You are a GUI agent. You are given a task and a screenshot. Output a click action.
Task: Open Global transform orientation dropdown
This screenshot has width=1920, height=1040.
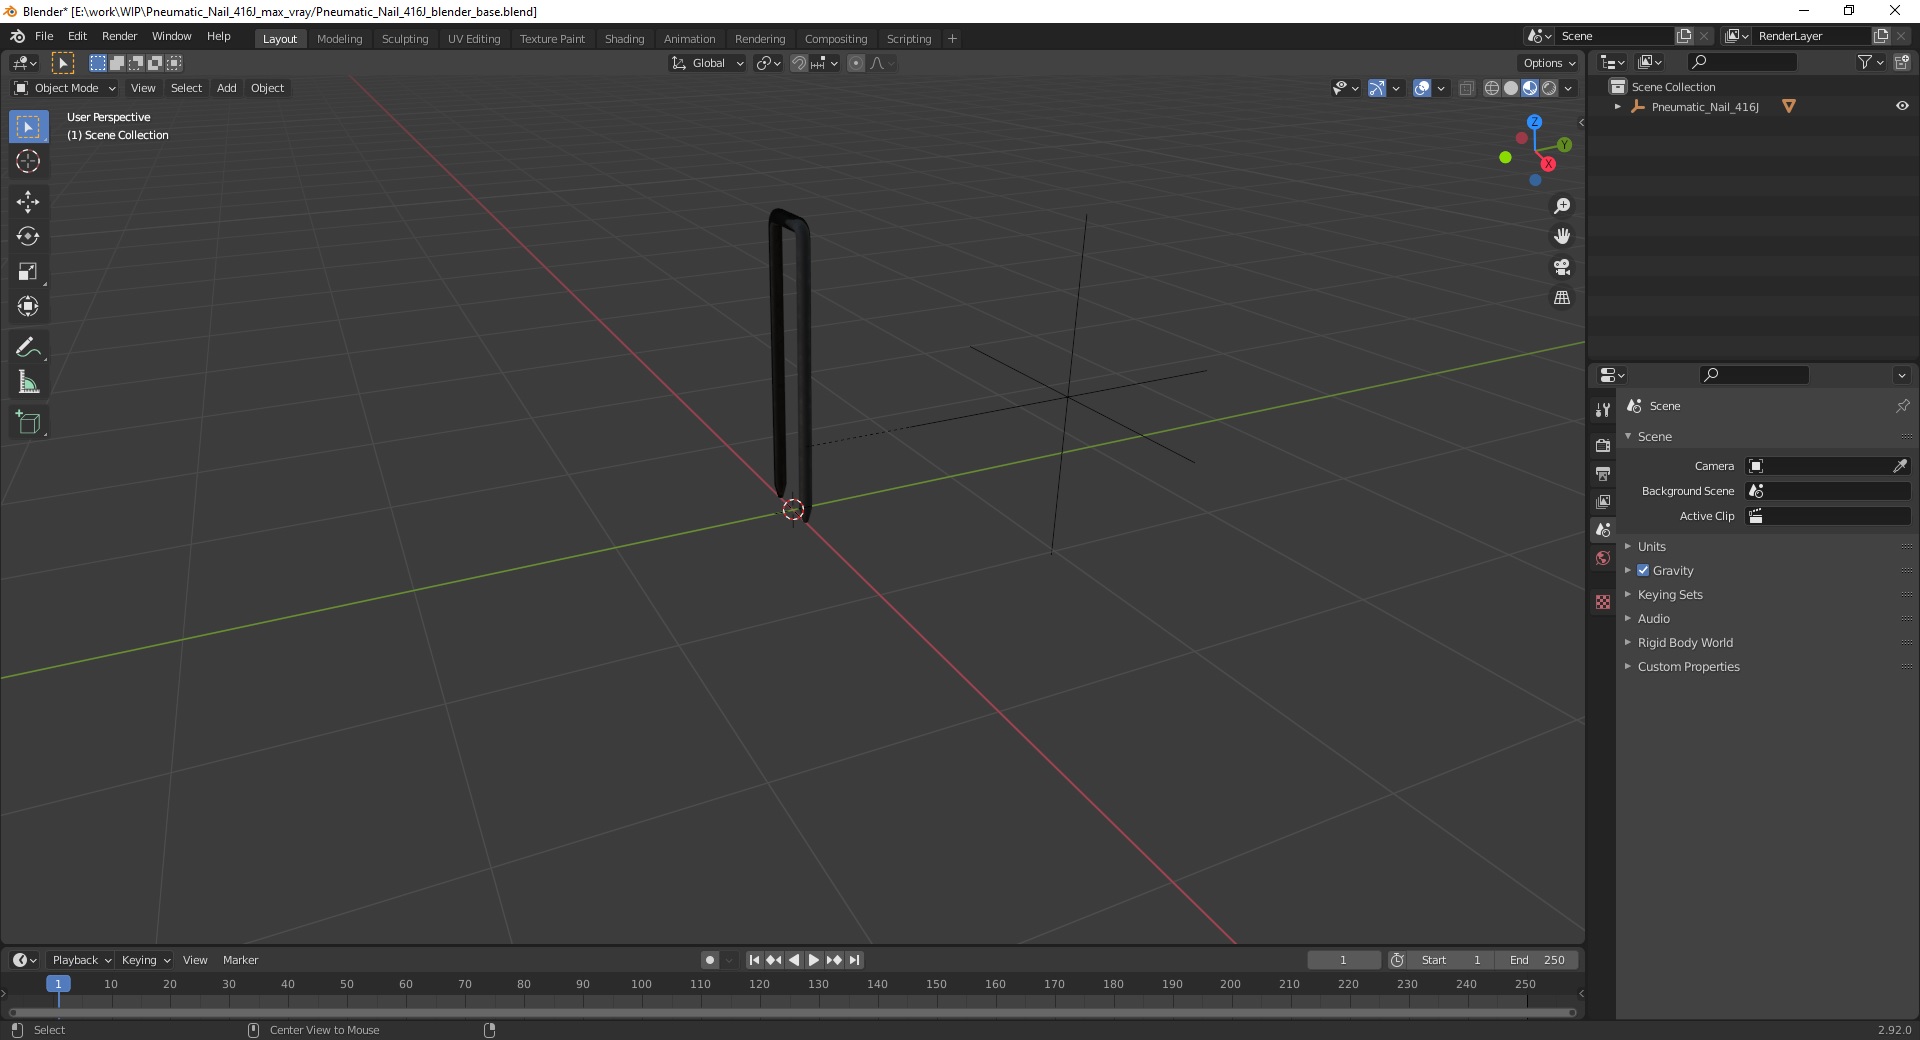707,63
